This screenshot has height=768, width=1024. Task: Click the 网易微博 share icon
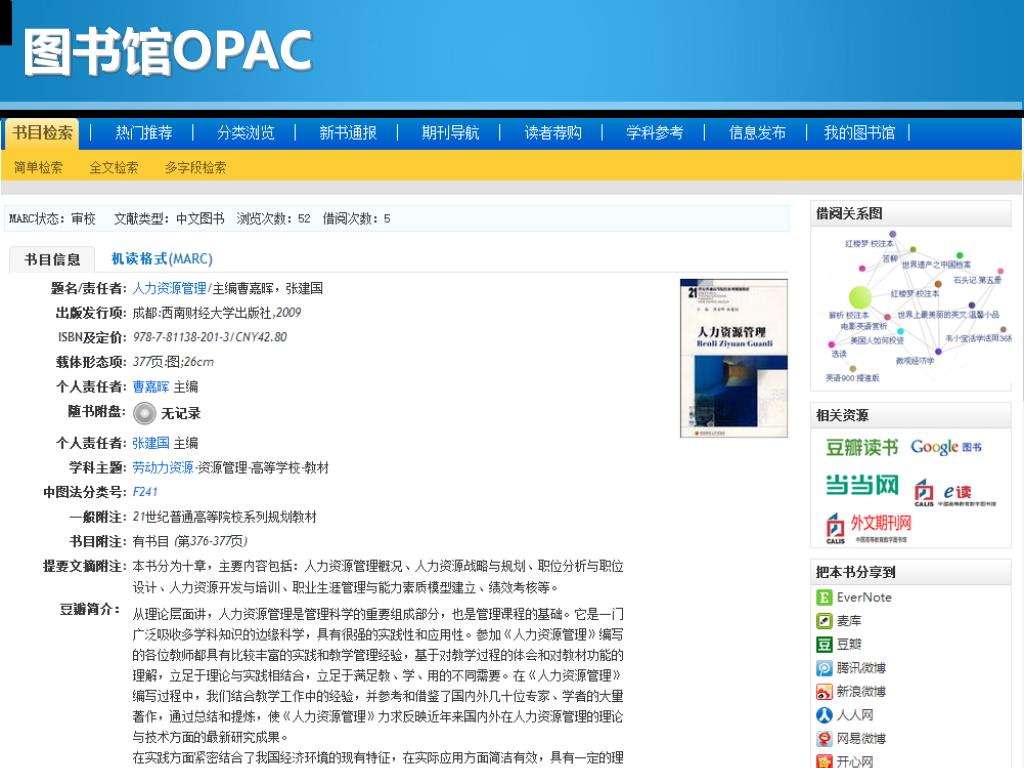pos(824,739)
